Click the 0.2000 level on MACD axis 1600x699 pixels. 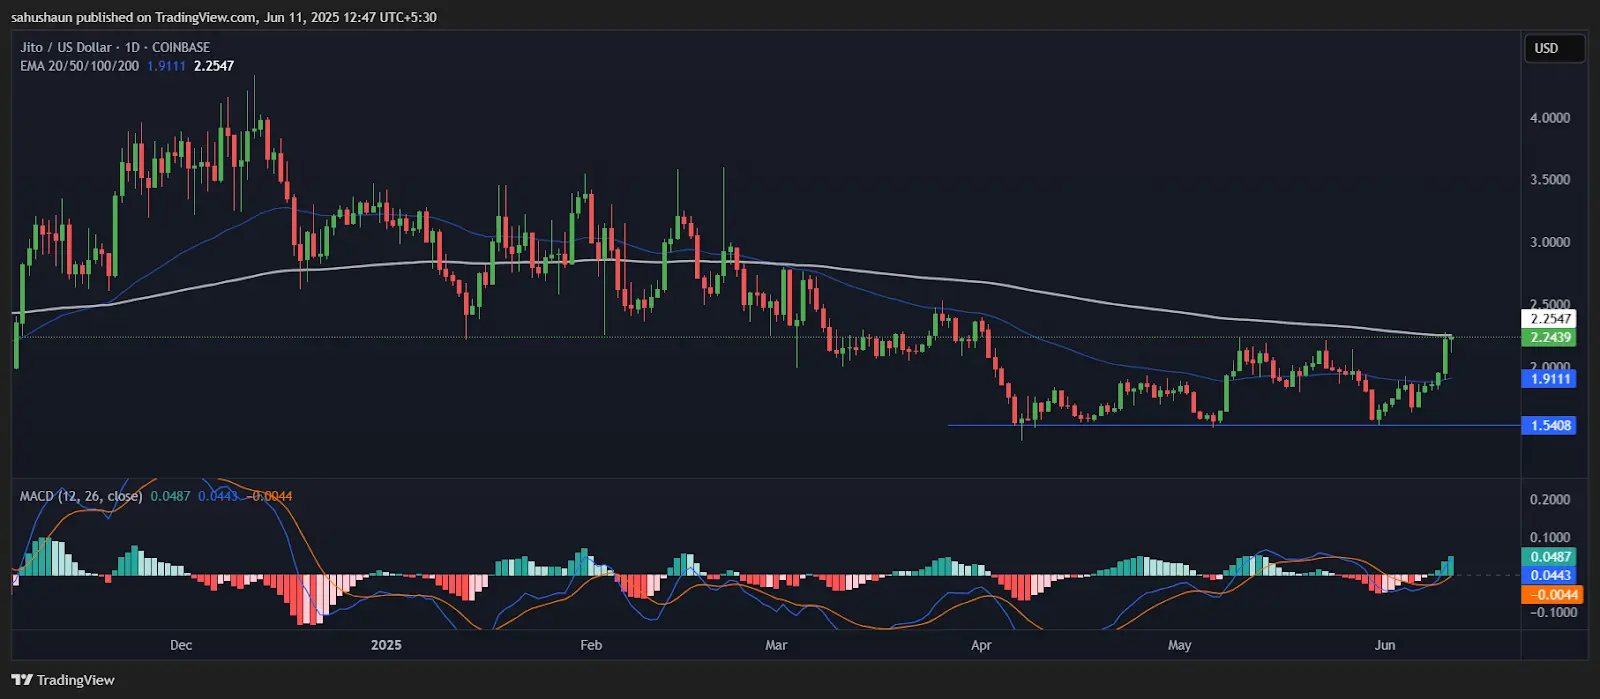click(x=1550, y=500)
